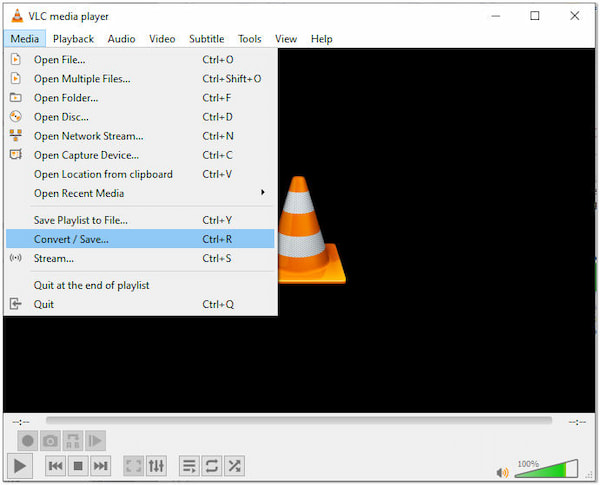Take a snapshot with the camera icon

click(x=50, y=441)
